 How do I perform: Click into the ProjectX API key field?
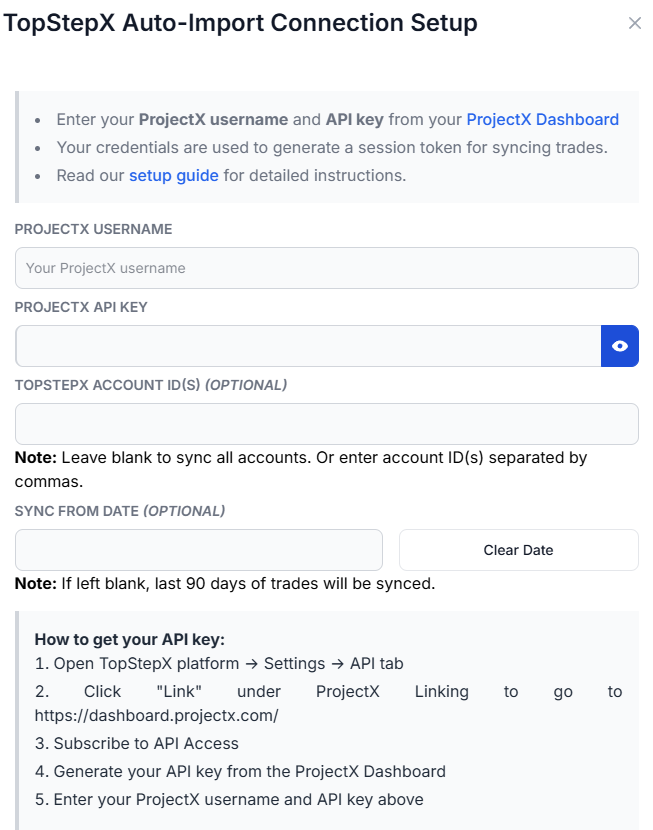tap(308, 346)
